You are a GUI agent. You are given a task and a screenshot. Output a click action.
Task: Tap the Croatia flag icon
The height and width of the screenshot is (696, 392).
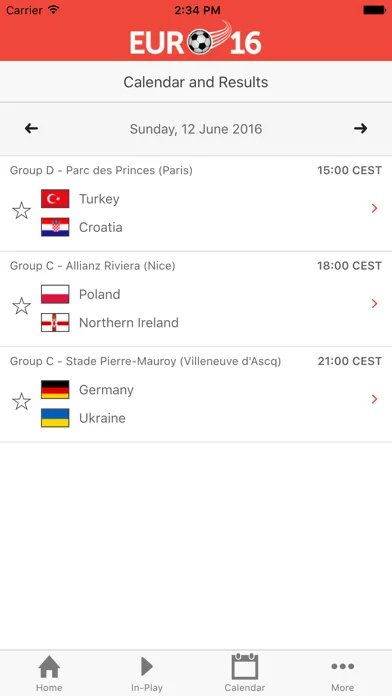tap(55, 227)
